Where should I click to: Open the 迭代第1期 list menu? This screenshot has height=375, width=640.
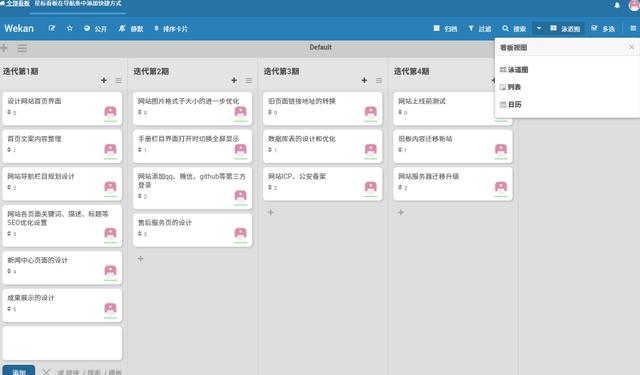click(x=118, y=80)
